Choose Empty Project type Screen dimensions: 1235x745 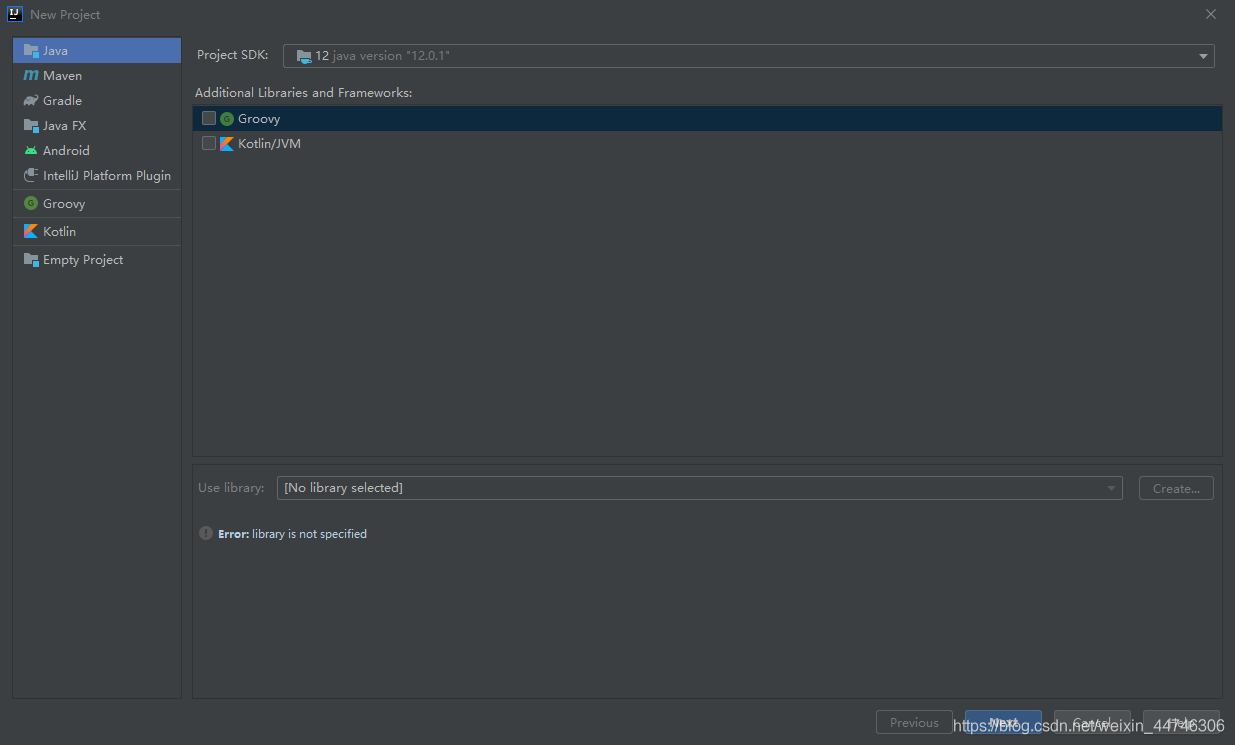pyautogui.click(x=97, y=259)
